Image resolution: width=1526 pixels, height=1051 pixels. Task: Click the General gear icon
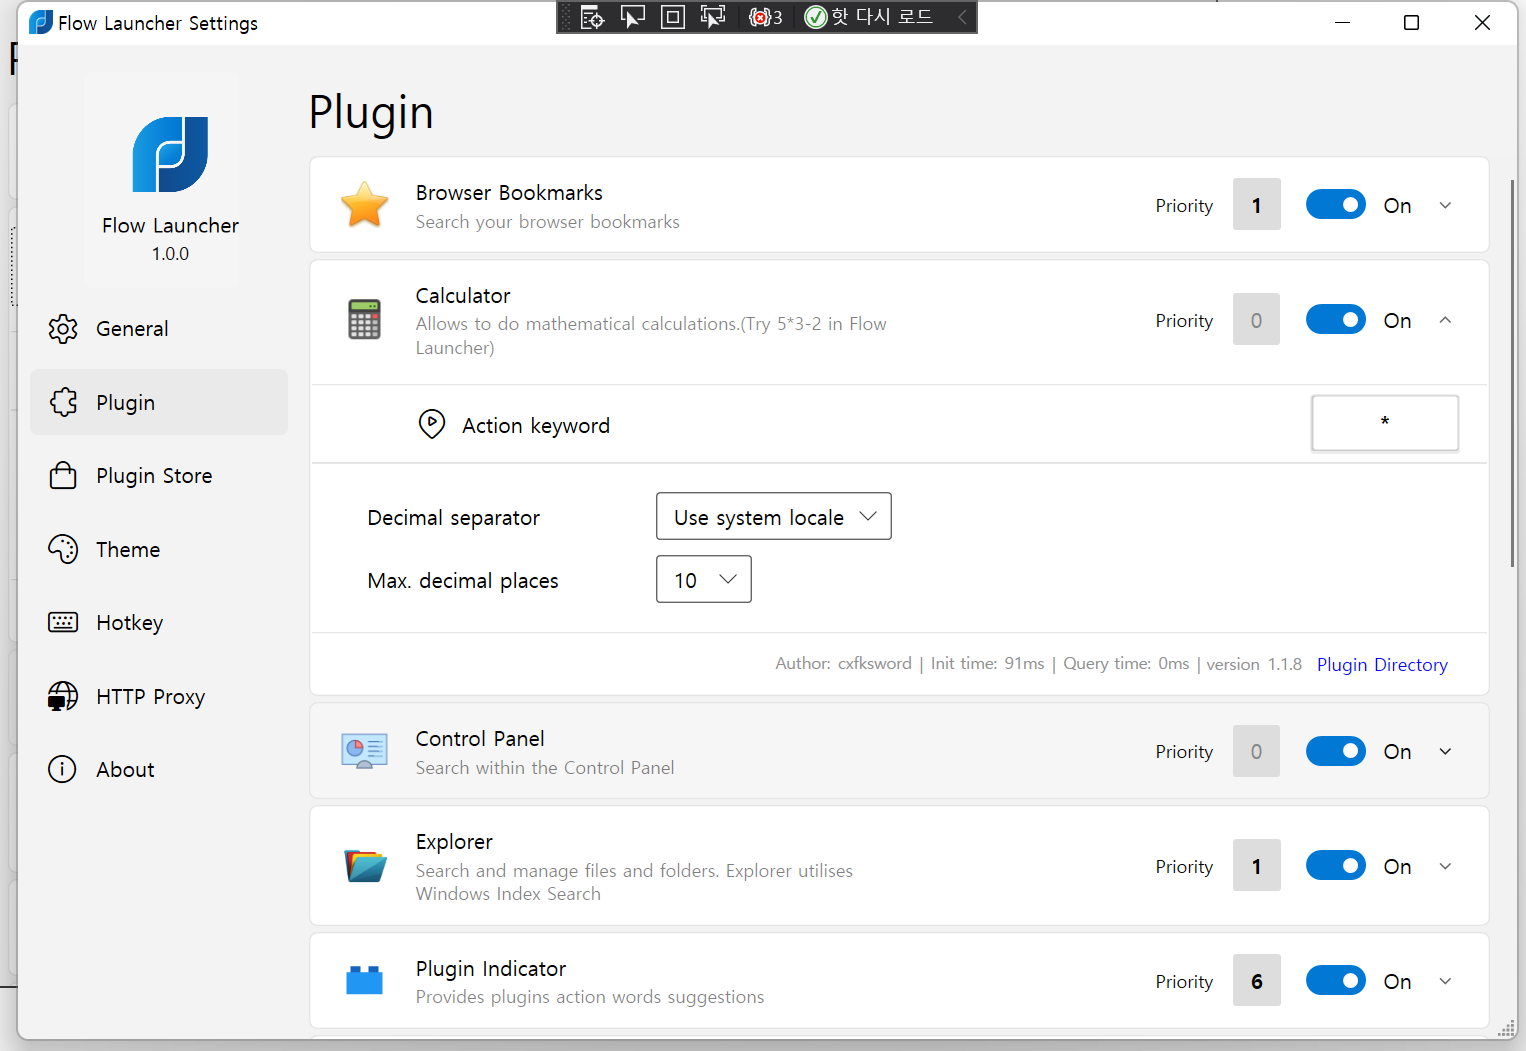tap(63, 328)
